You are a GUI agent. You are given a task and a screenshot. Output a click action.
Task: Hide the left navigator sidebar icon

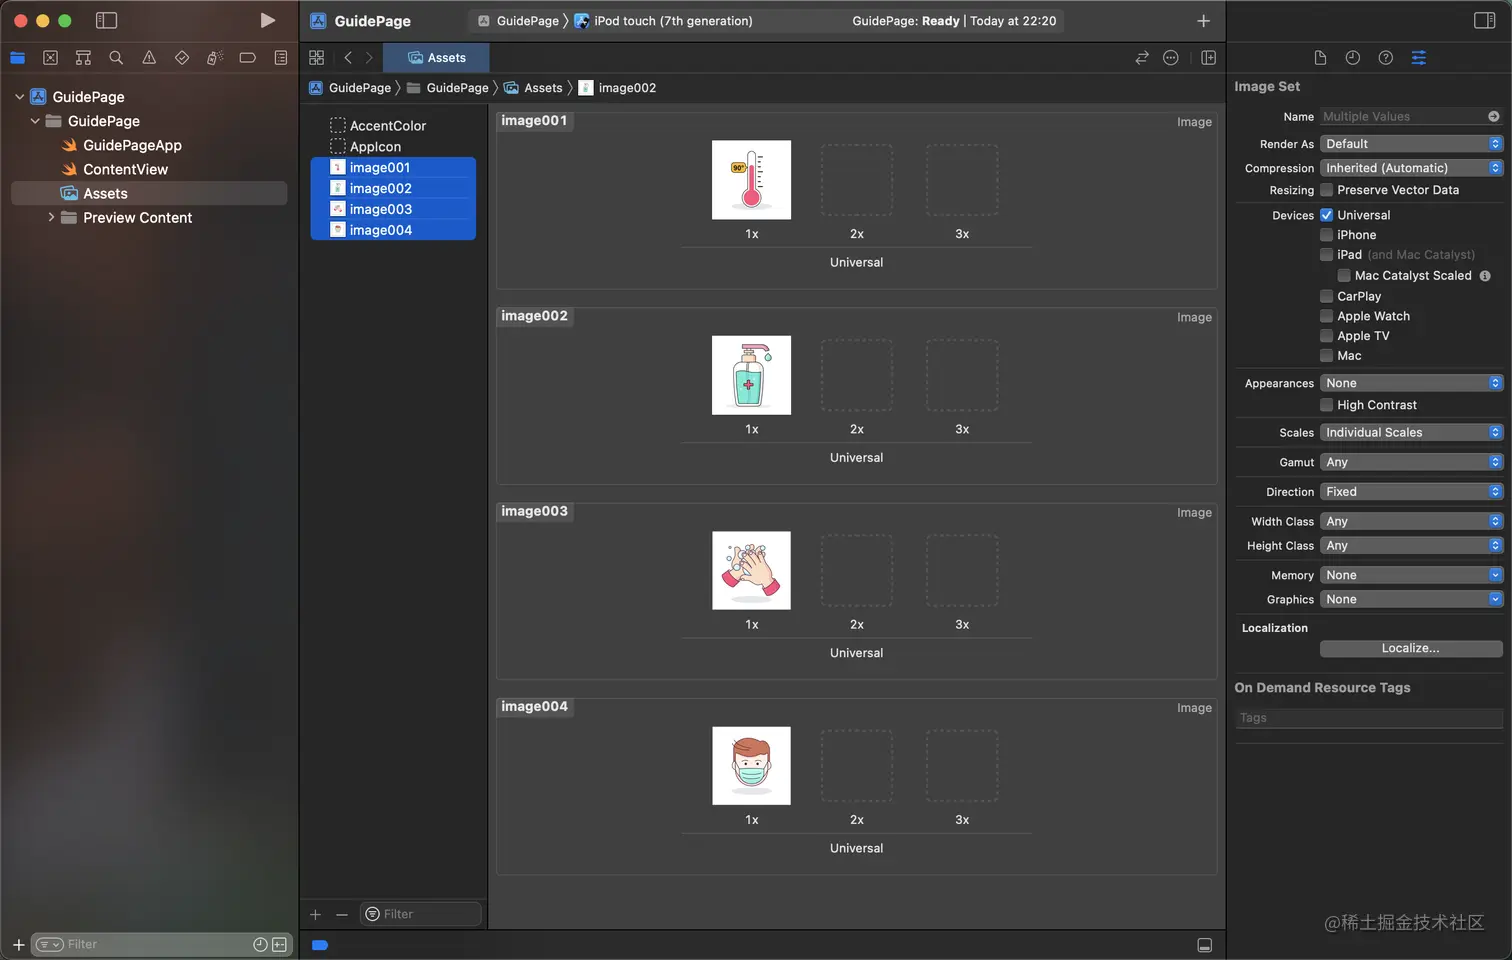(106, 20)
